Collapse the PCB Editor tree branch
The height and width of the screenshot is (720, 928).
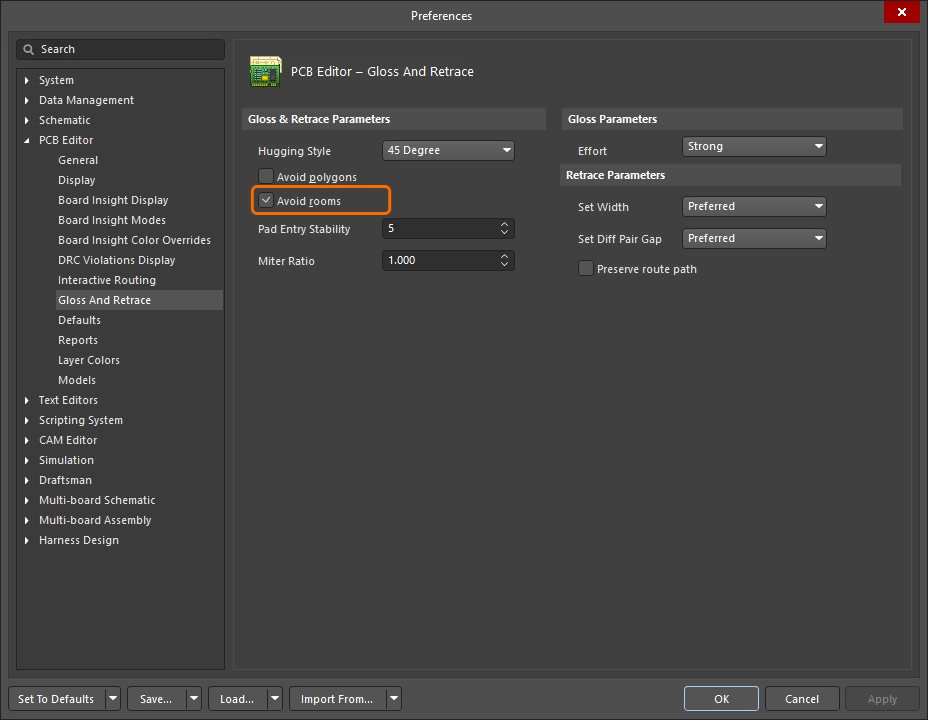(25, 140)
